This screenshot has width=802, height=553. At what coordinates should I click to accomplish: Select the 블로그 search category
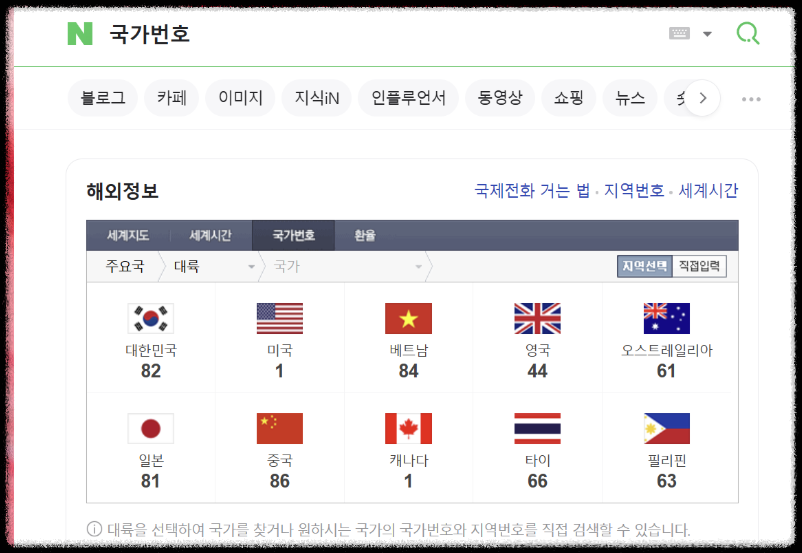[103, 98]
